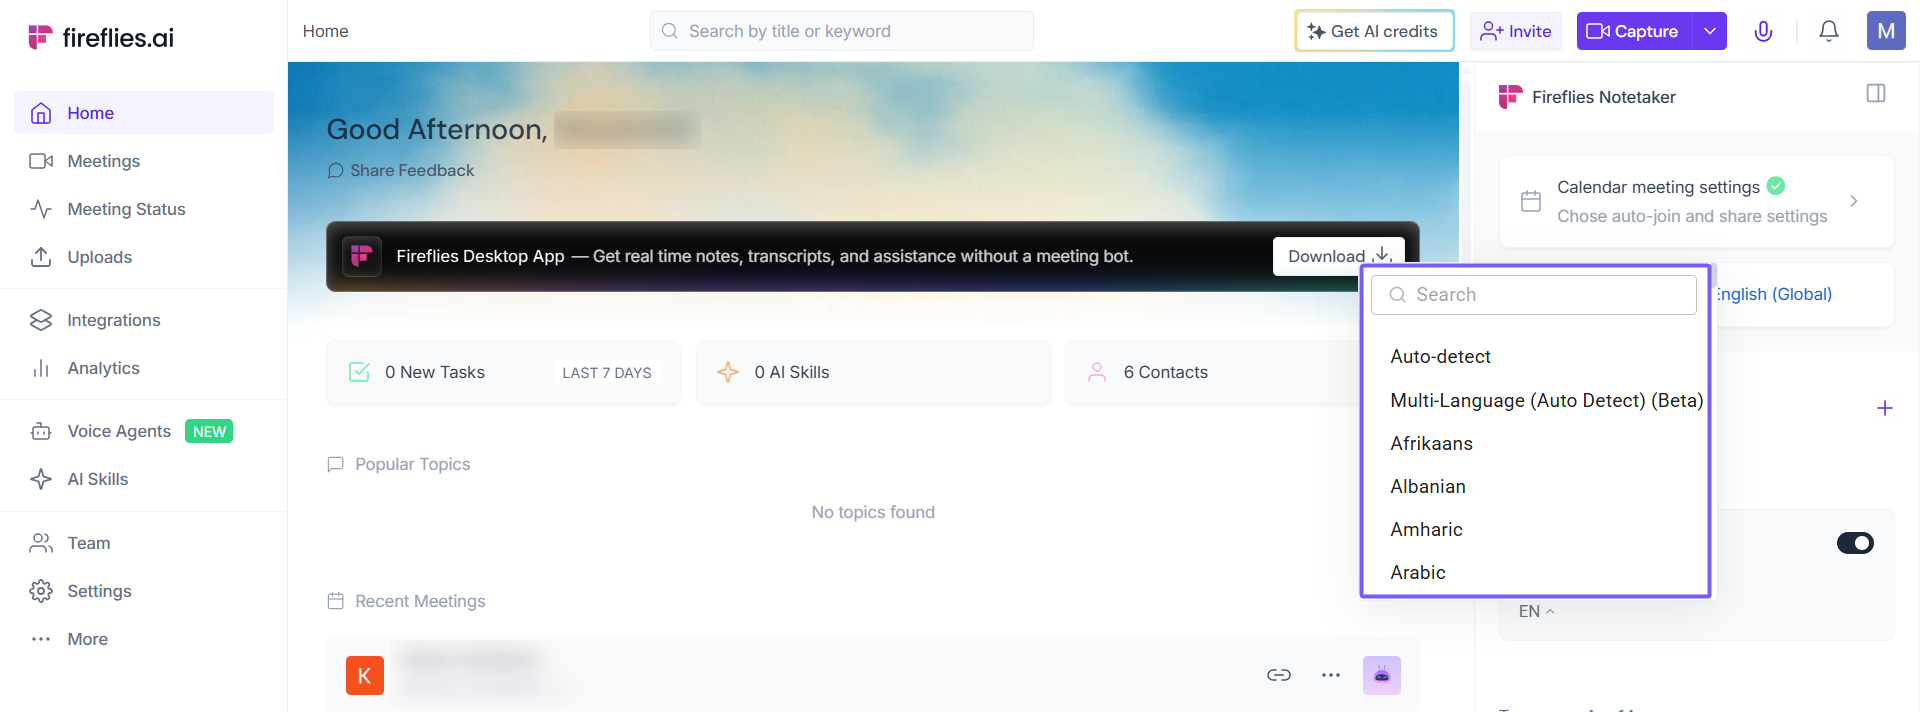Open the Capture dropdown arrow
1920x712 pixels.
point(1710,31)
